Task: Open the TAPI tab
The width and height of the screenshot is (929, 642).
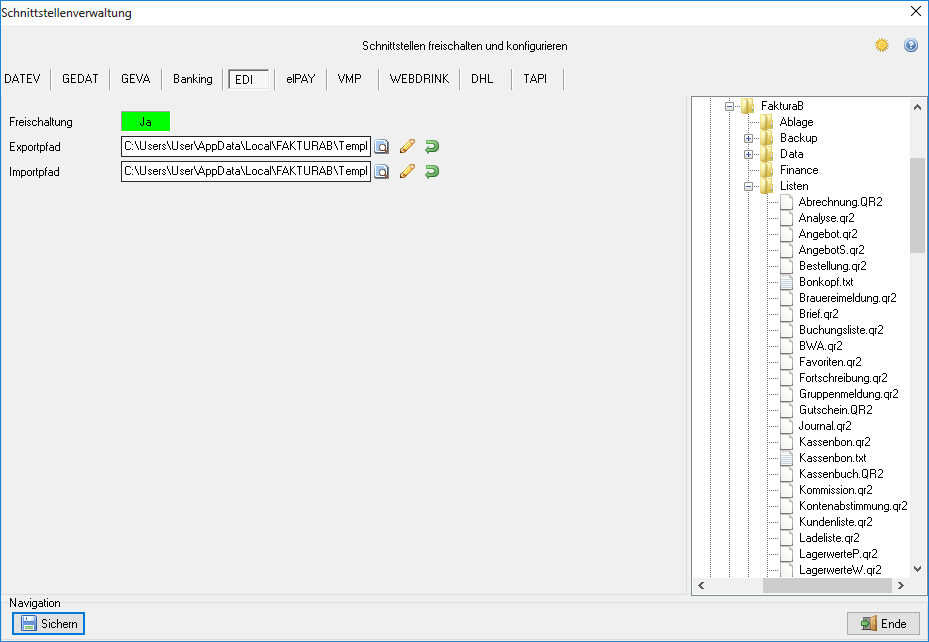Action: point(535,79)
